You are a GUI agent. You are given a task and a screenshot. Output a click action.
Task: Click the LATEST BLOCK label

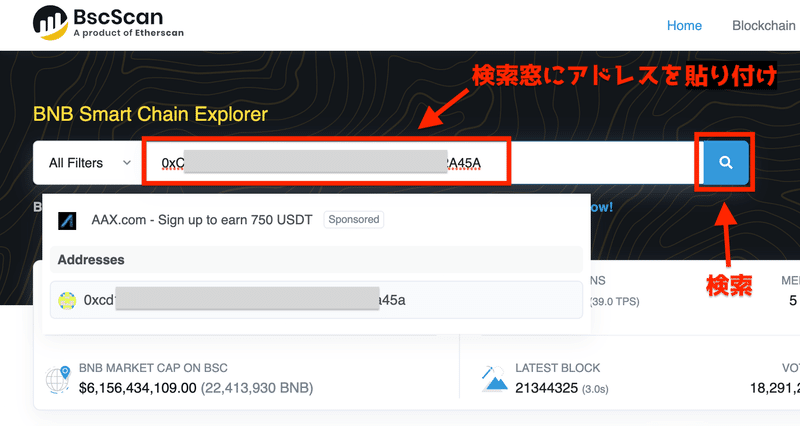558,368
